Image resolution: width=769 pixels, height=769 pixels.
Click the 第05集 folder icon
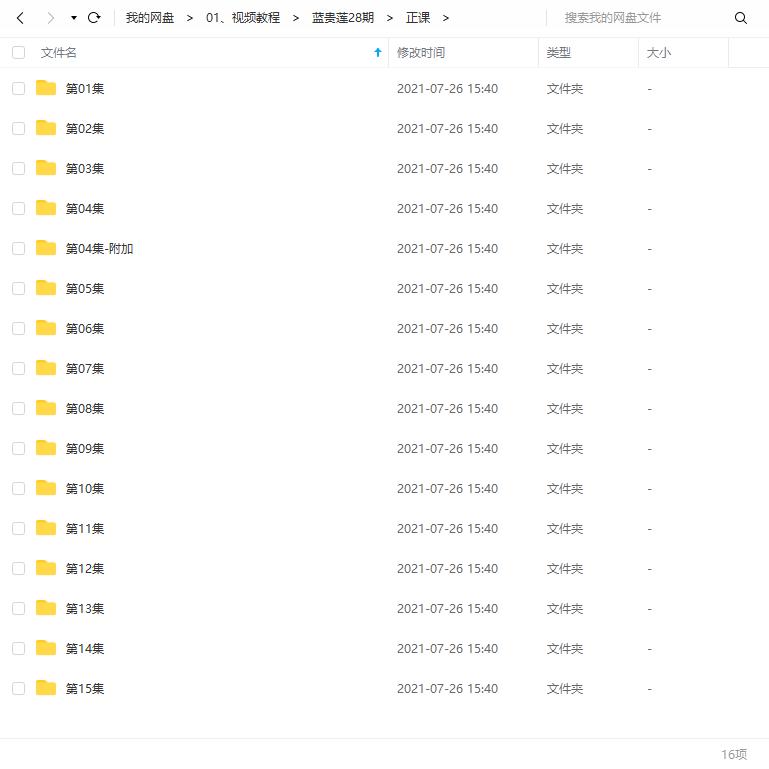(46, 288)
